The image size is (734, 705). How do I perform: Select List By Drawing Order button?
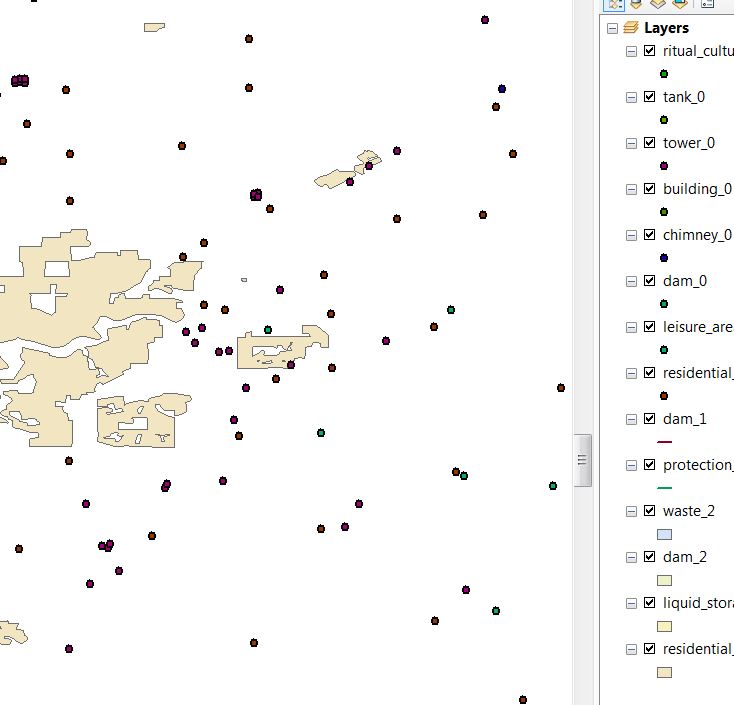coord(614,4)
